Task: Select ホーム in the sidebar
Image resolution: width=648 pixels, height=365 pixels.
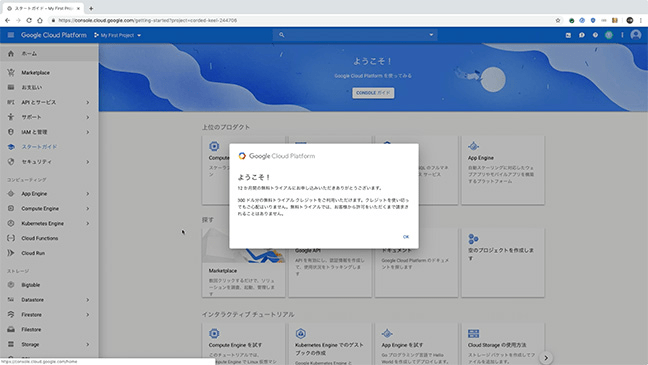Action: pyautogui.click(x=49, y=54)
